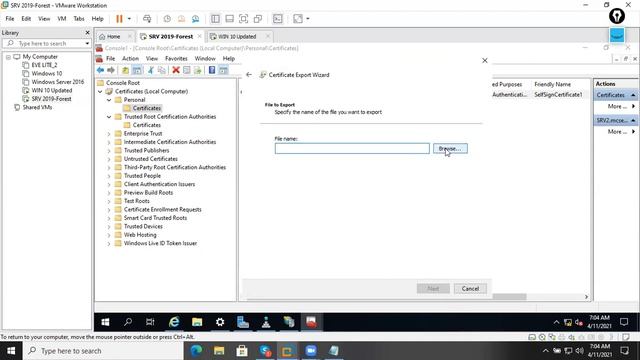Open the guest Windows Start button

point(105,322)
